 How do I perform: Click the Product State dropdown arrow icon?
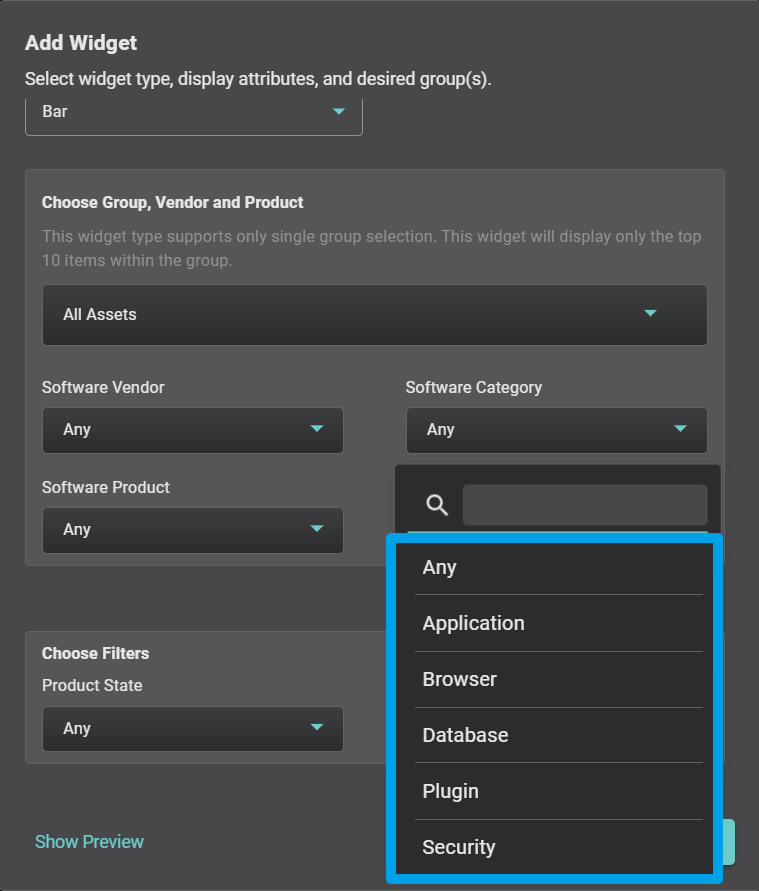(x=317, y=728)
